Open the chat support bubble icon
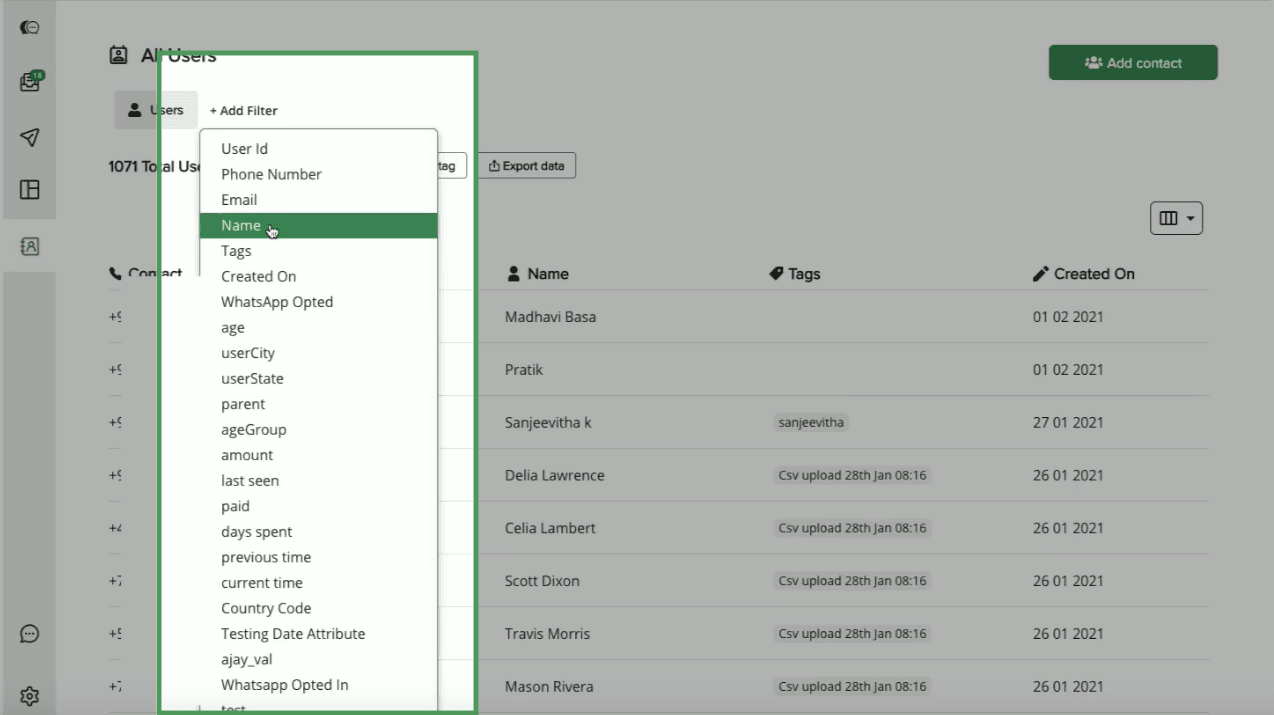1274x715 pixels. [30, 634]
